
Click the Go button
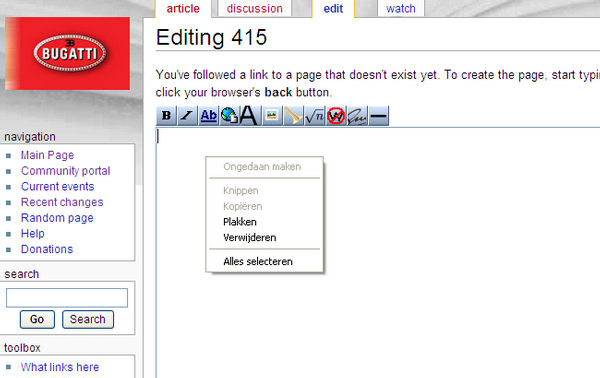coord(37,319)
